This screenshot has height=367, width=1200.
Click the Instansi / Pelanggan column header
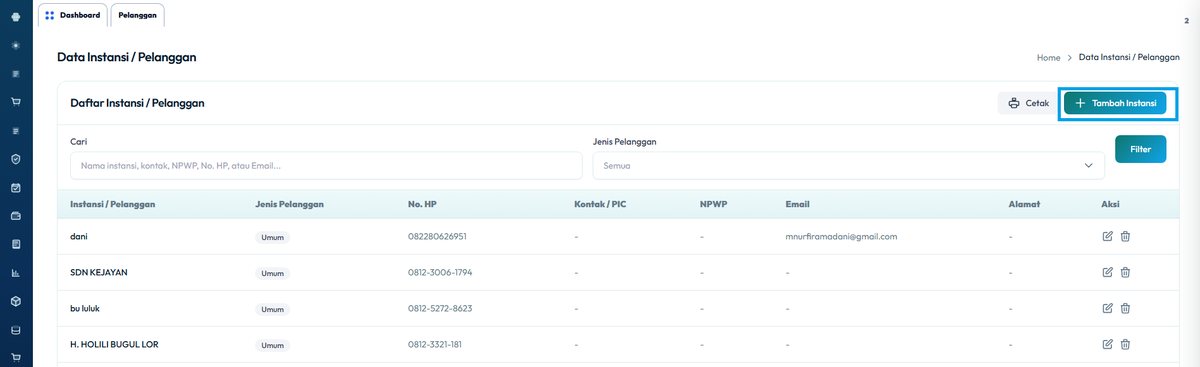[x=112, y=204]
